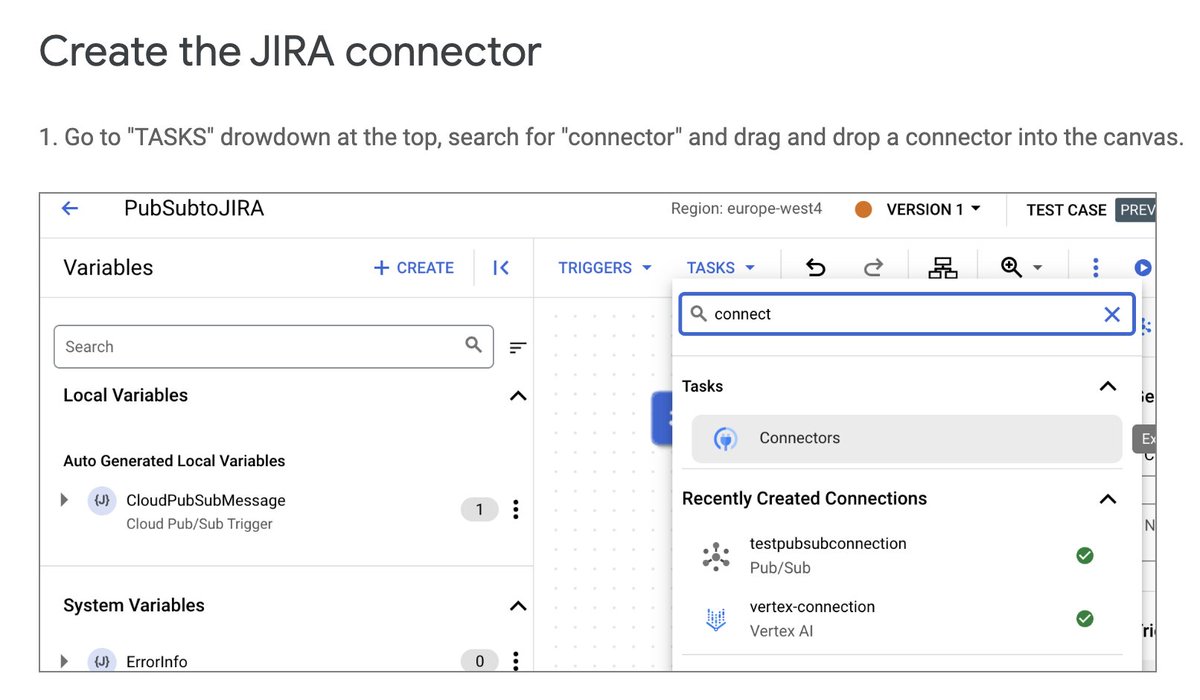The image size is (1200, 700).
Task: Clear the connect search using the X icon
Action: tap(1112, 314)
